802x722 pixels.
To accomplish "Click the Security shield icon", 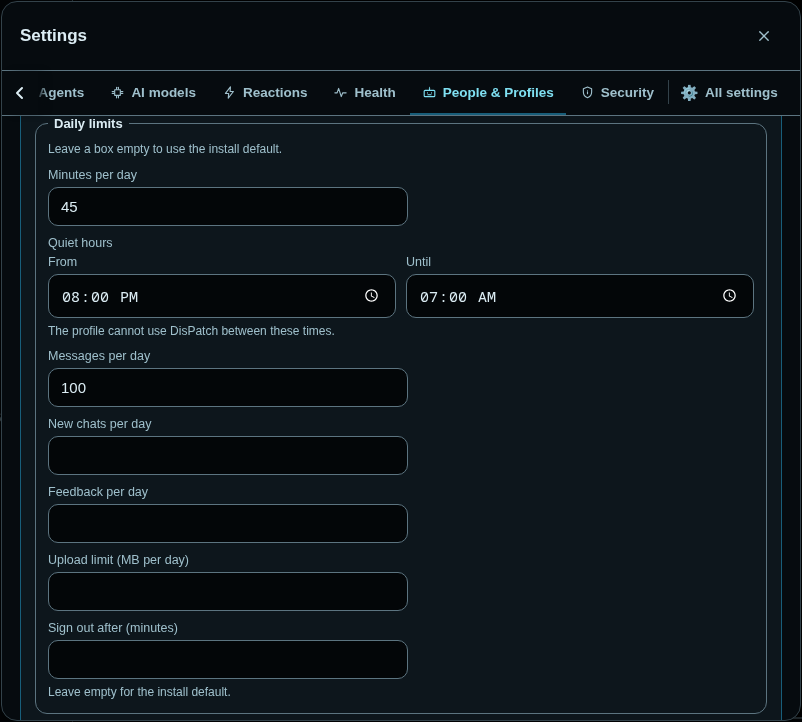I will [587, 93].
